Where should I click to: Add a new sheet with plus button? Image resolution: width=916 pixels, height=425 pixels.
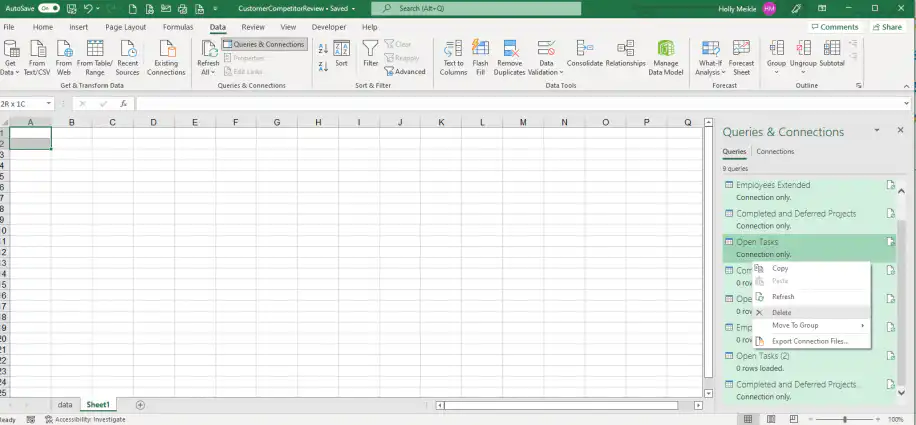click(140, 405)
